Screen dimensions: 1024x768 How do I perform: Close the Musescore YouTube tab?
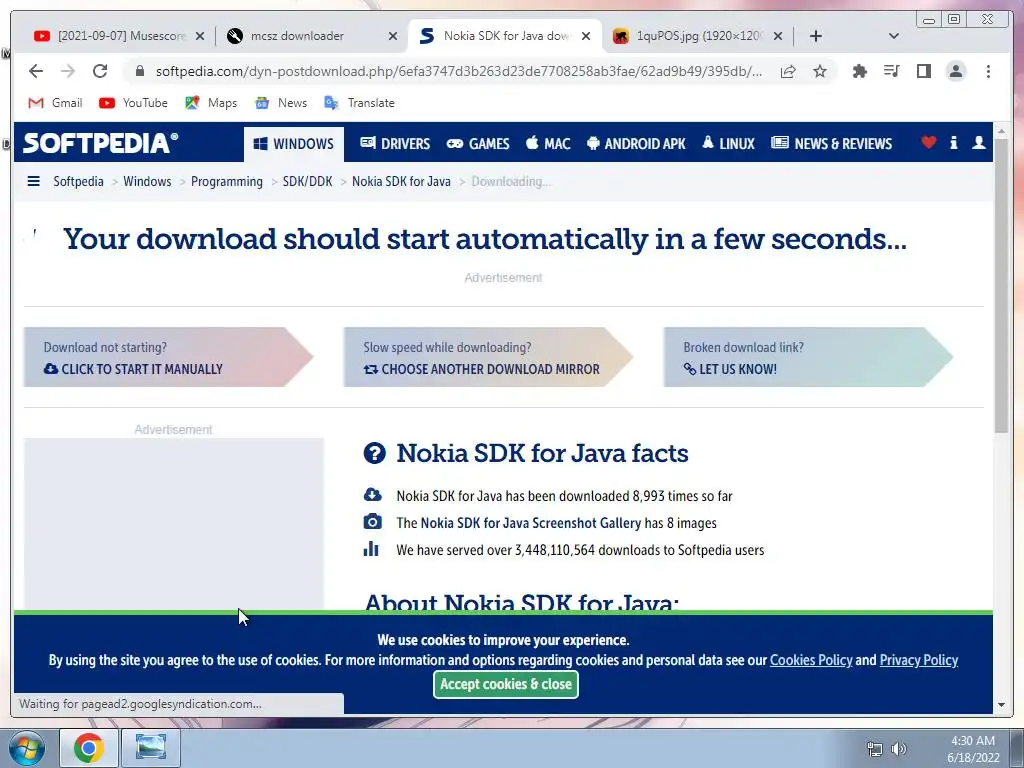pyautogui.click(x=200, y=36)
